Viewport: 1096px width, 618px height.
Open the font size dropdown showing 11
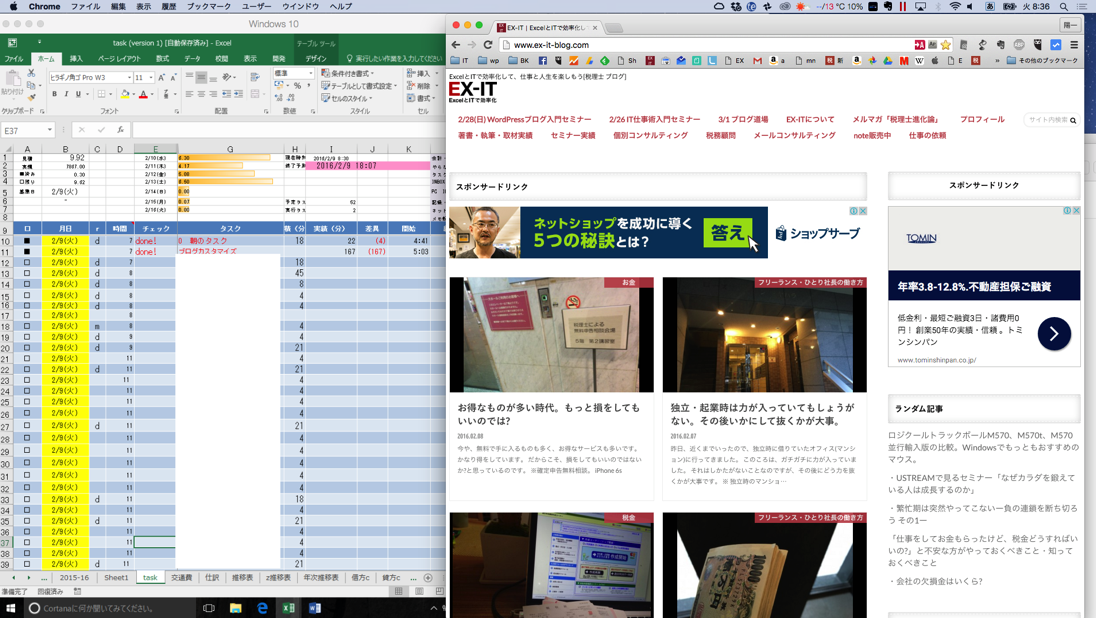pyautogui.click(x=151, y=78)
